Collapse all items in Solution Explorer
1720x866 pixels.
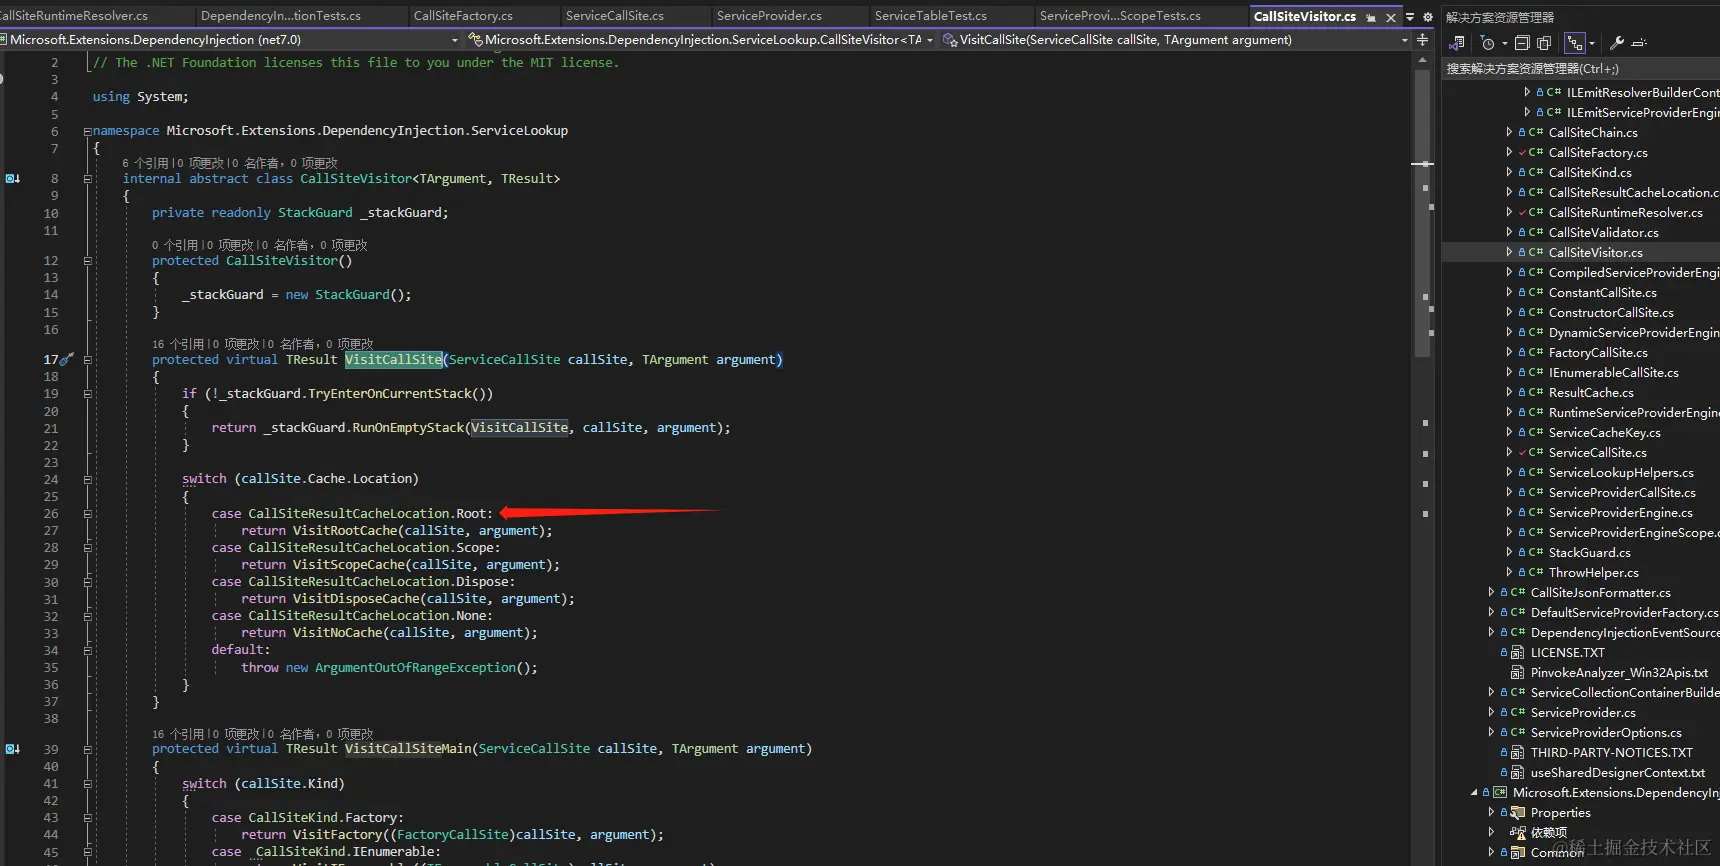(x=1522, y=43)
